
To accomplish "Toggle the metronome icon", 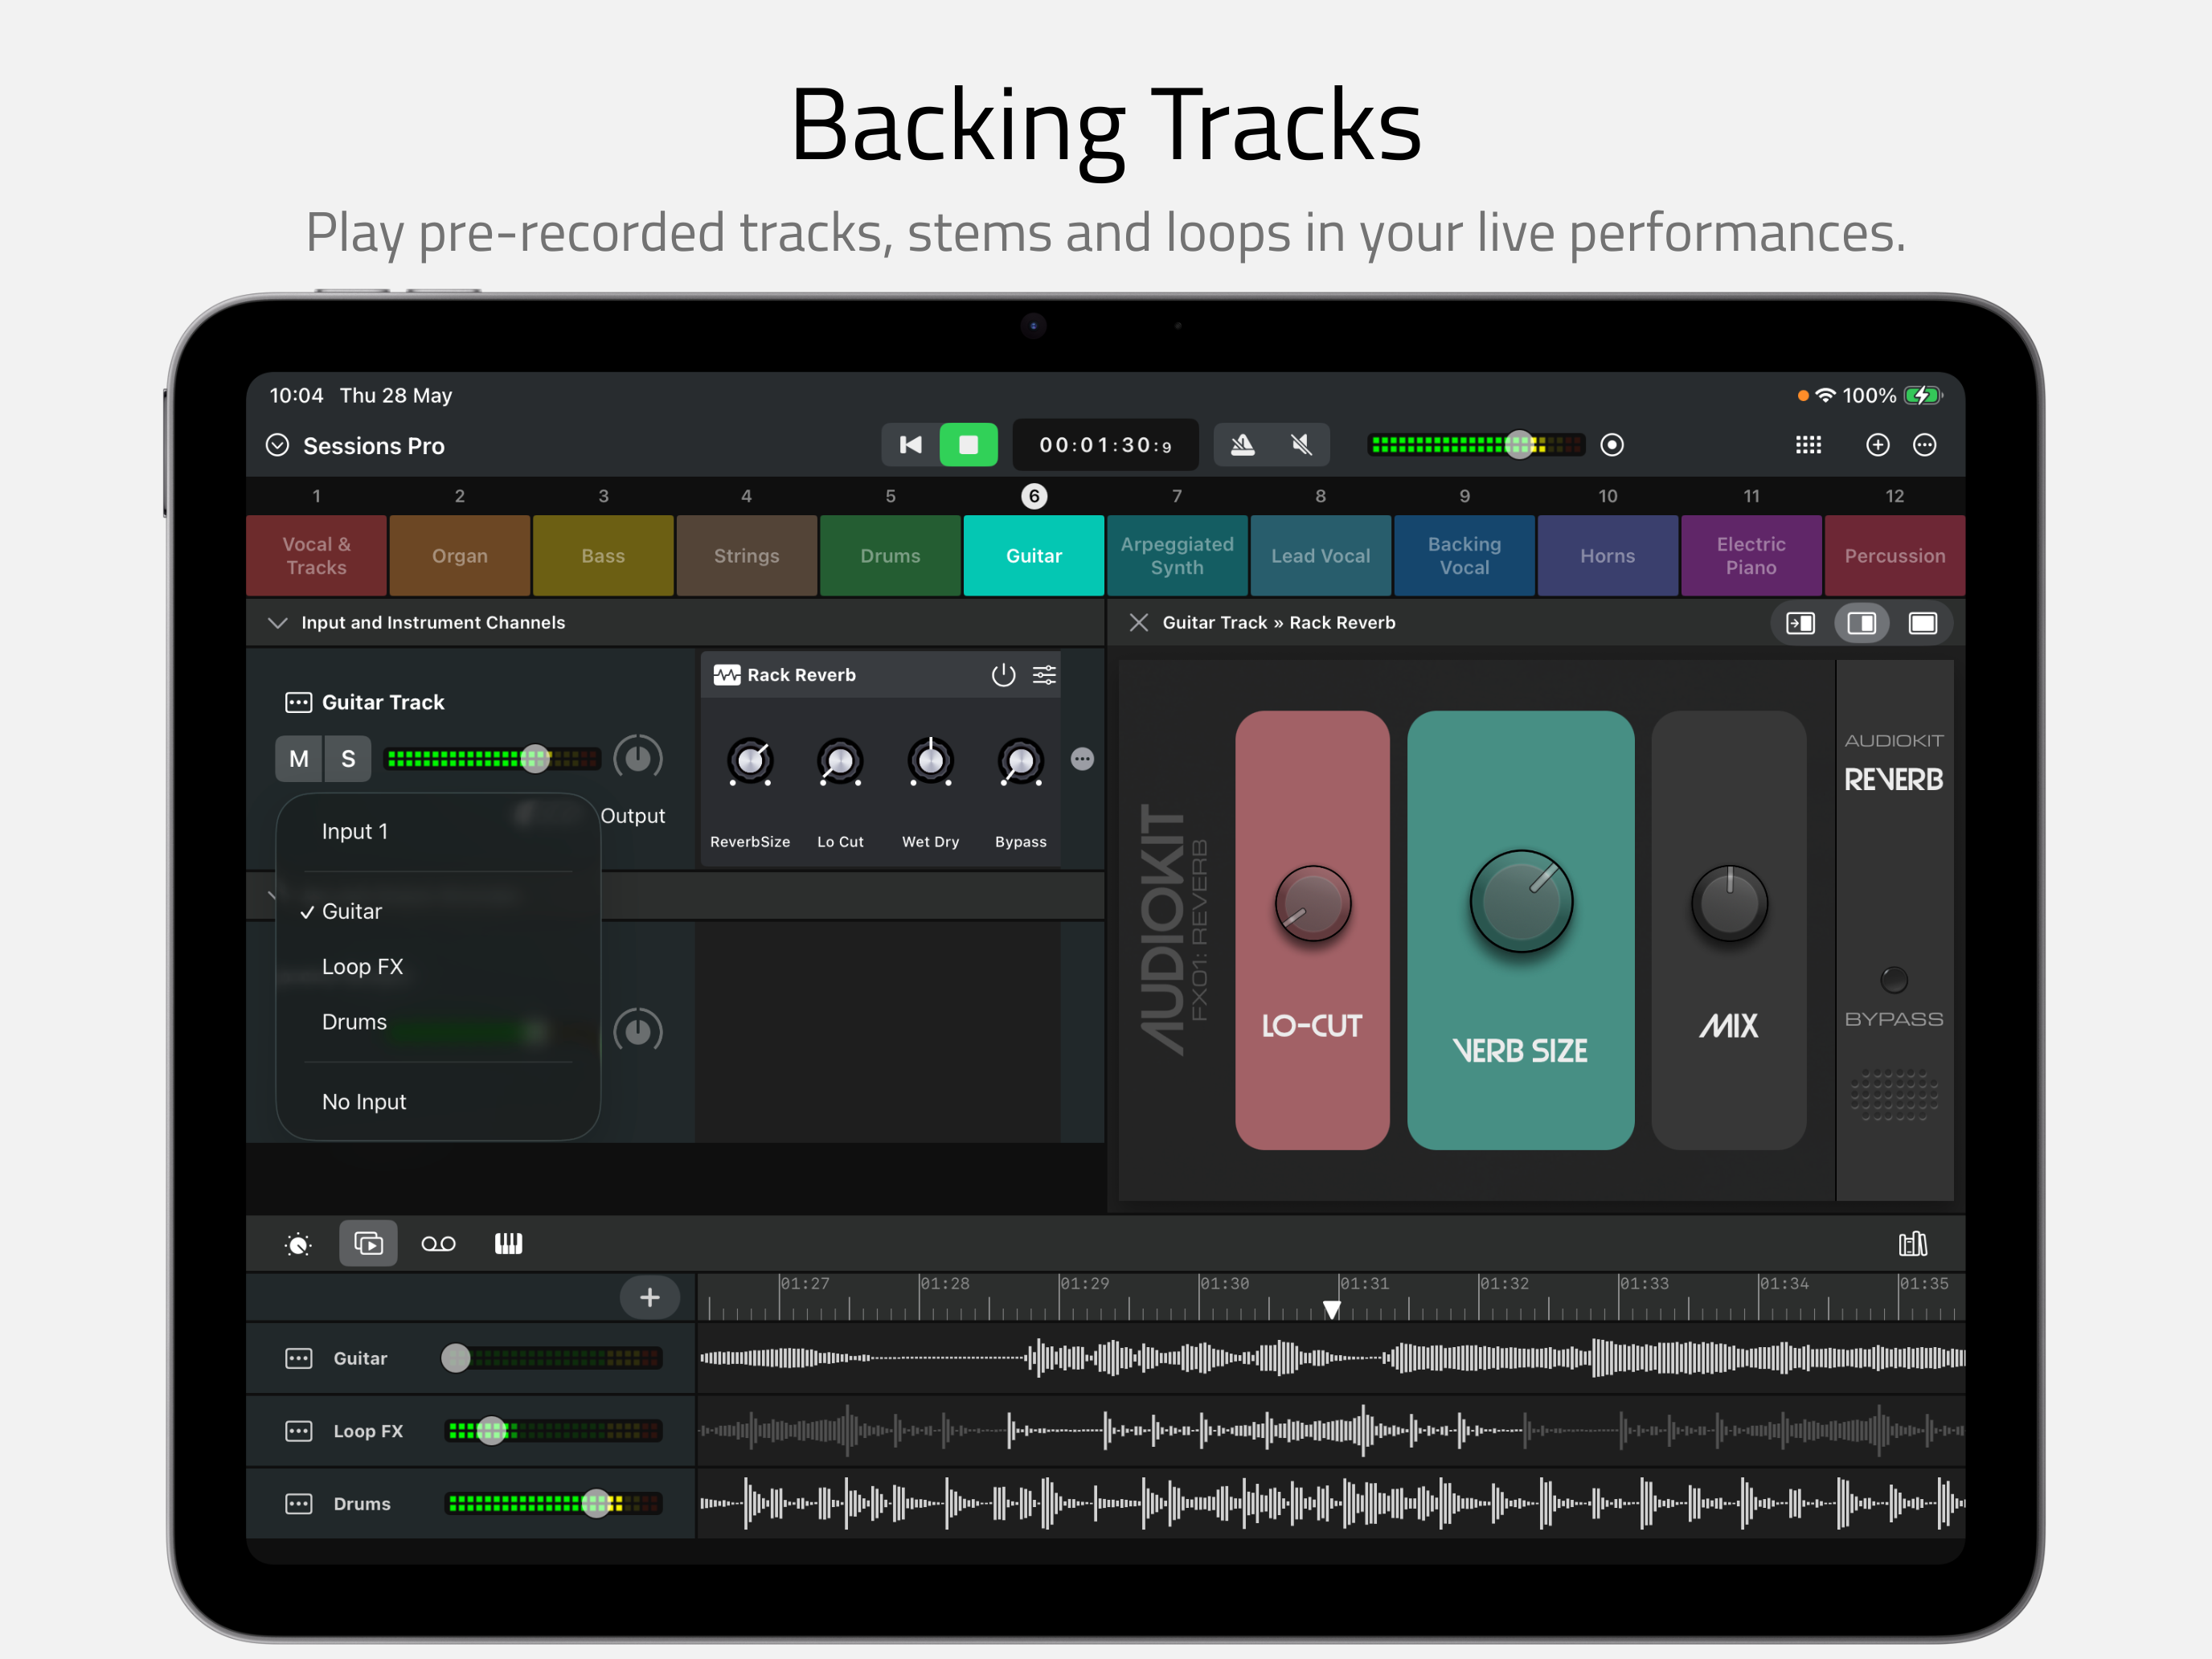I will point(1242,445).
